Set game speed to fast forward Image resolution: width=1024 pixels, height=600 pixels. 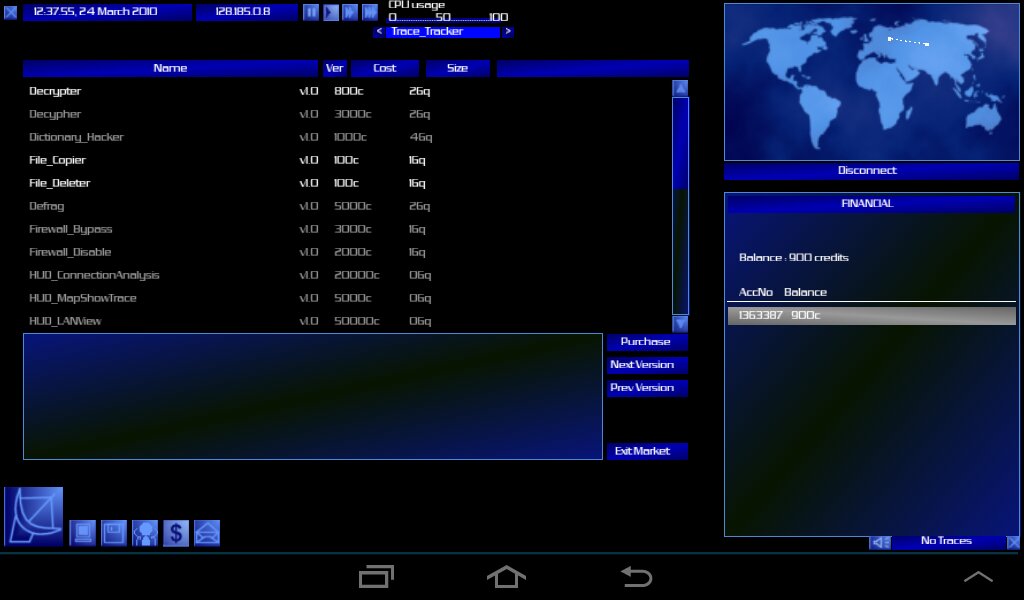tap(350, 12)
